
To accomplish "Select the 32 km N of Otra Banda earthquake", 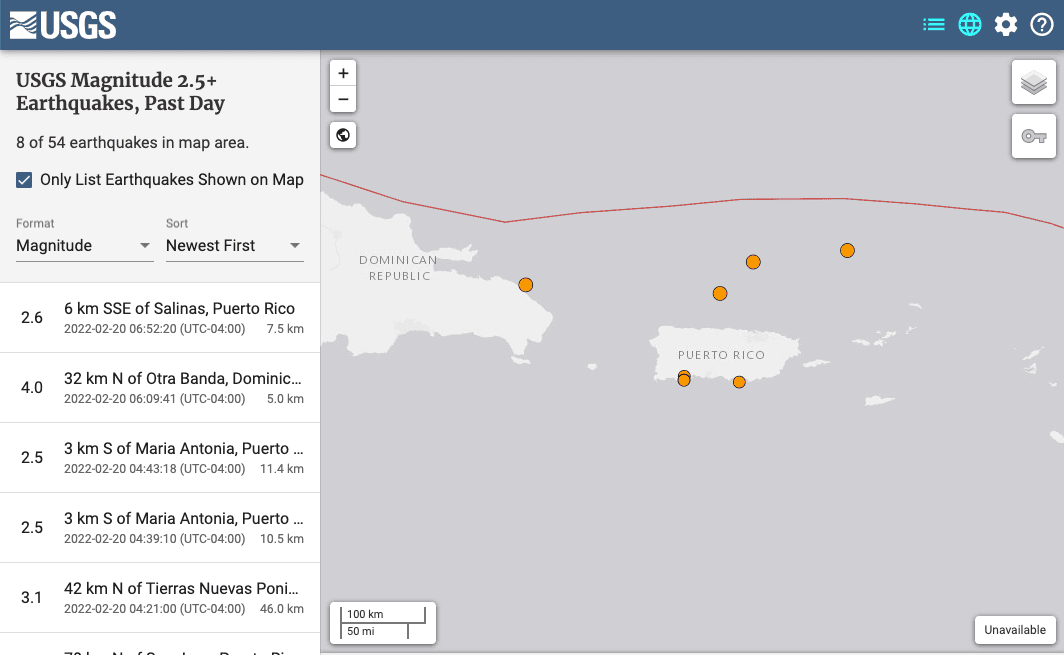I will click(160, 388).
